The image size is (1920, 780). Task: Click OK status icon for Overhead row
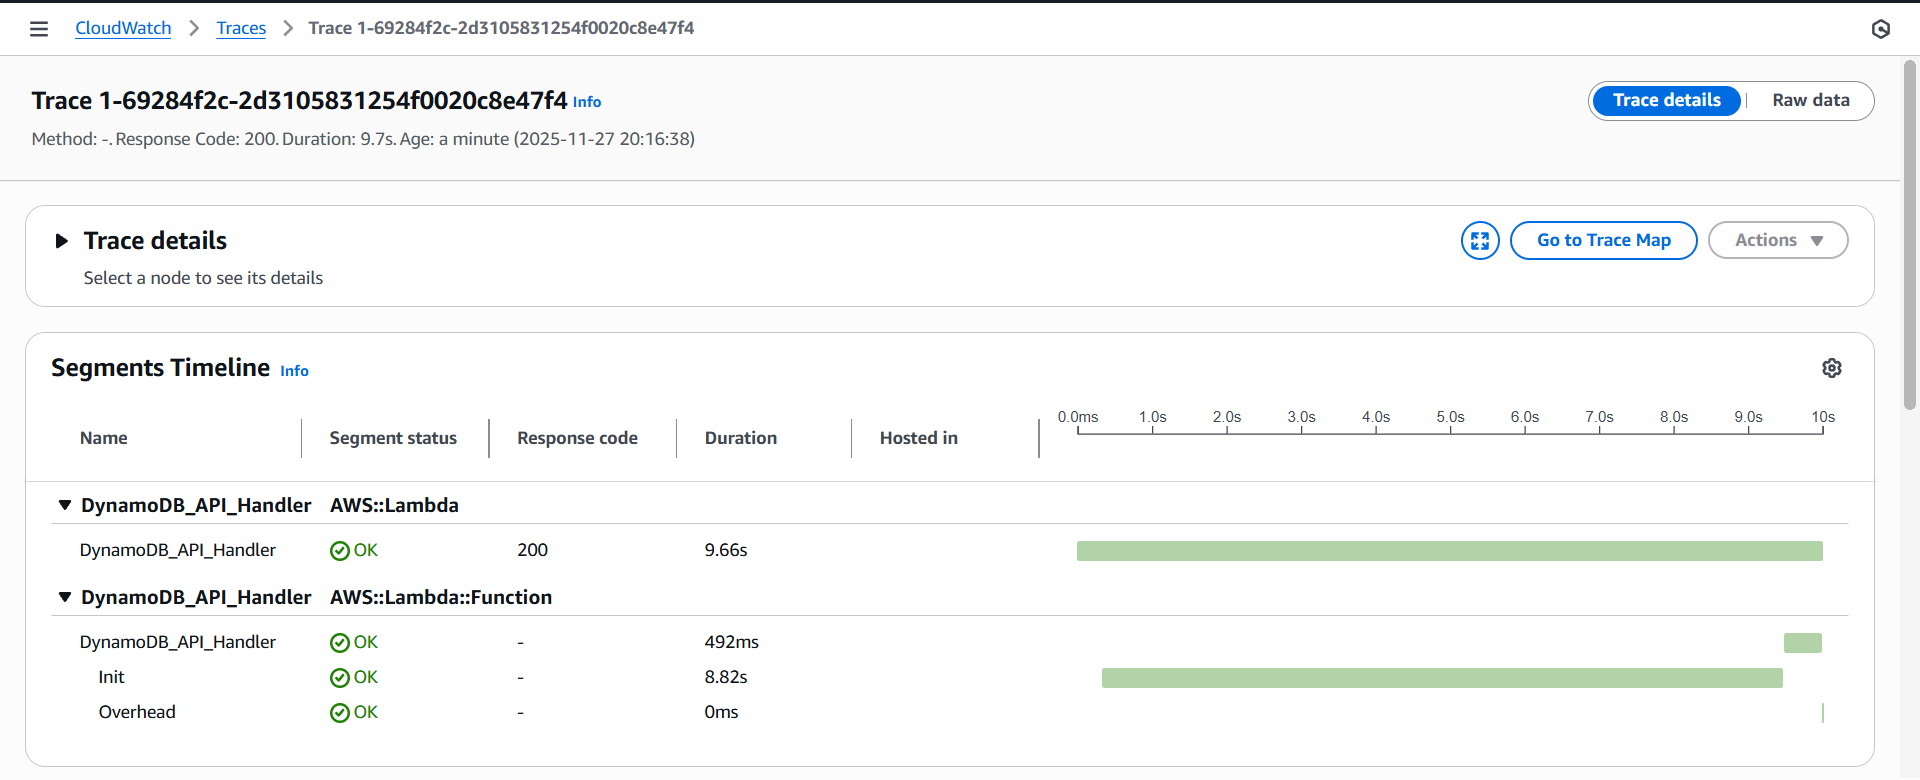340,713
